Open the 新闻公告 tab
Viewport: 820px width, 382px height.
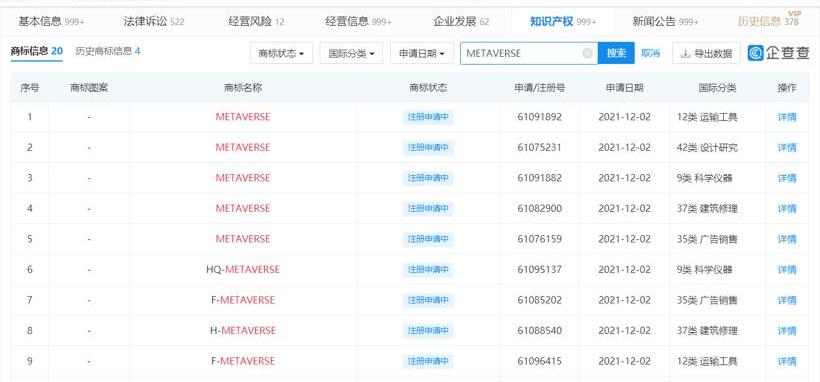(665, 22)
